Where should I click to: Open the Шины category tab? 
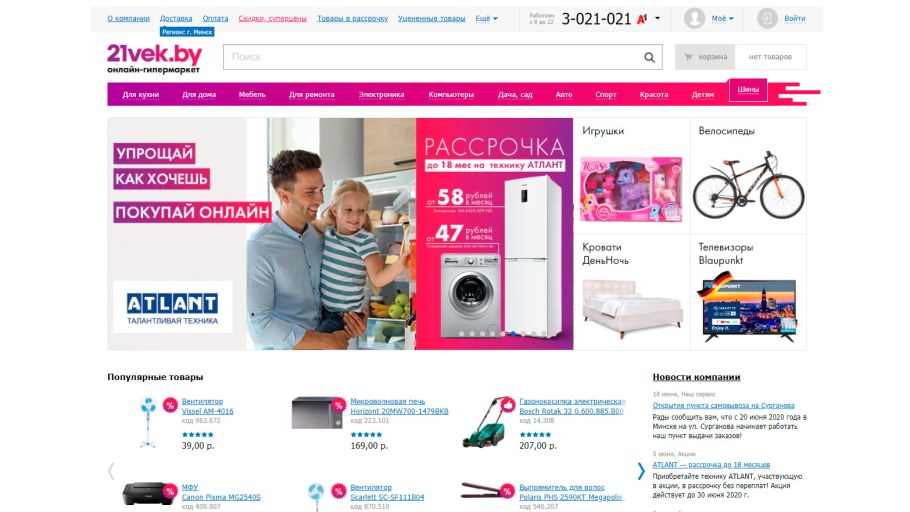tap(748, 89)
